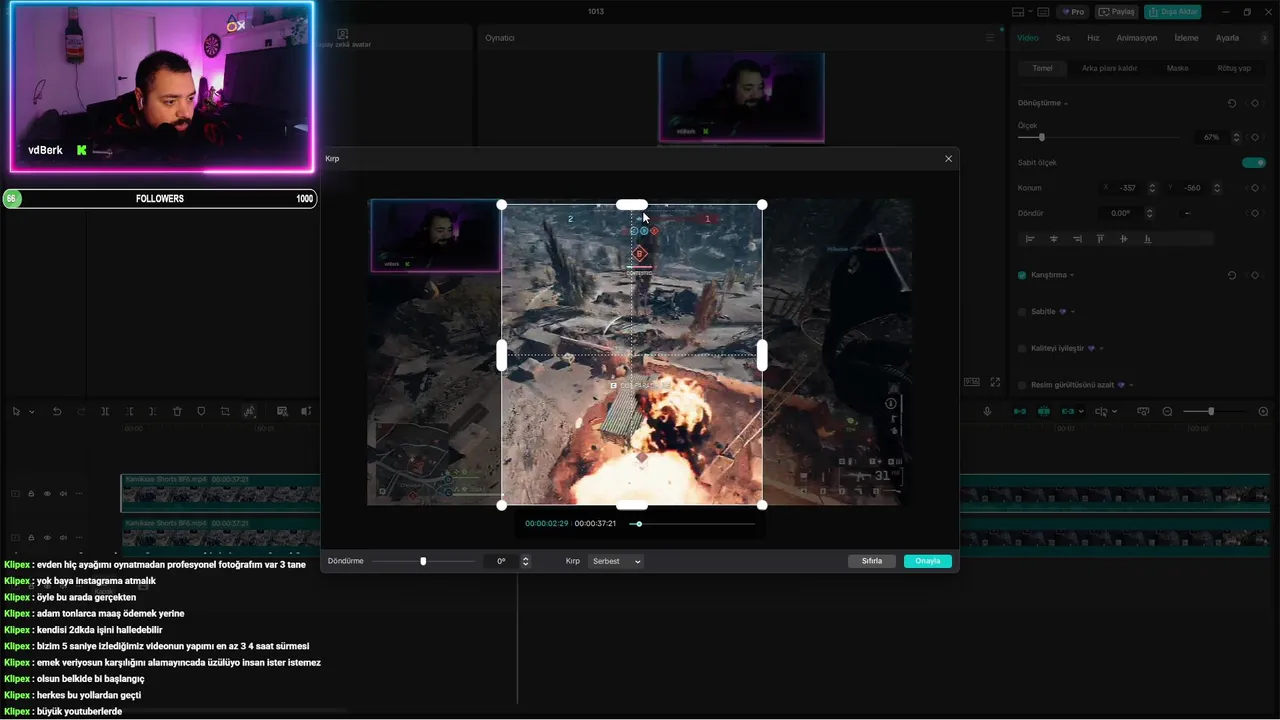
Task: Click the microphone record voiceover icon
Action: tap(987, 412)
